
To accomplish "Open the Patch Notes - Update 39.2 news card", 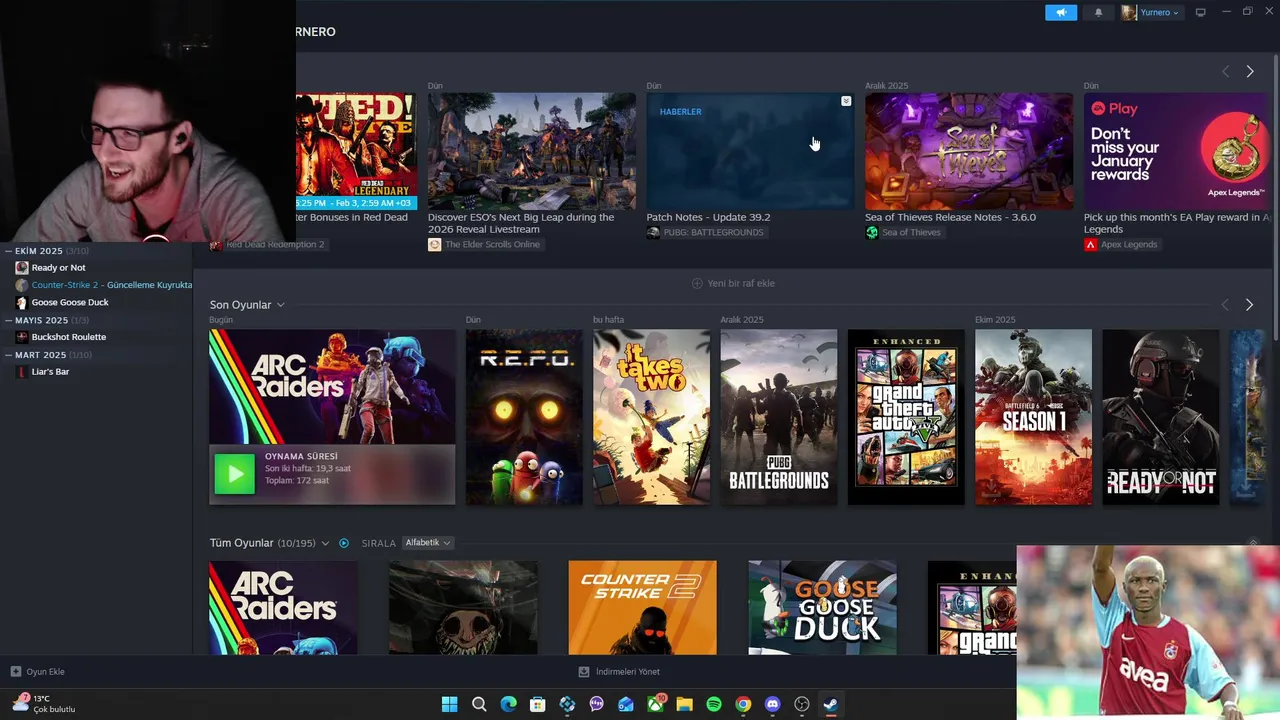I will pyautogui.click(x=750, y=151).
